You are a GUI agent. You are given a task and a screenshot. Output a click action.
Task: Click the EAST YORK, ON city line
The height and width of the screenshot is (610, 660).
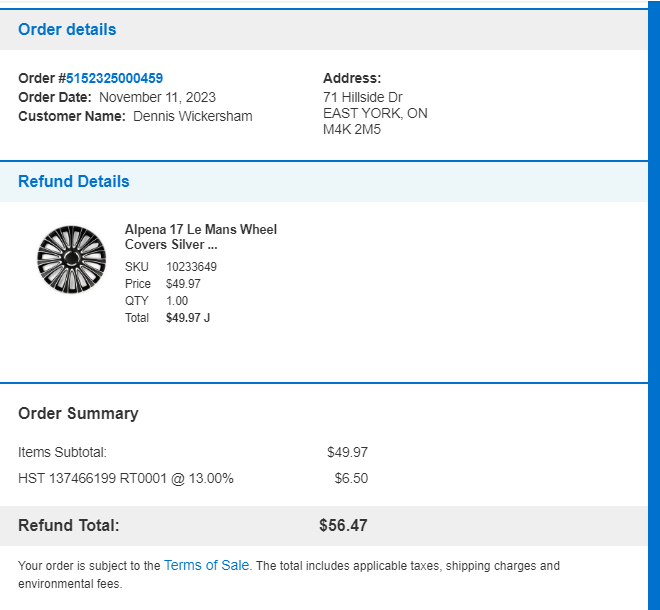click(x=375, y=113)
